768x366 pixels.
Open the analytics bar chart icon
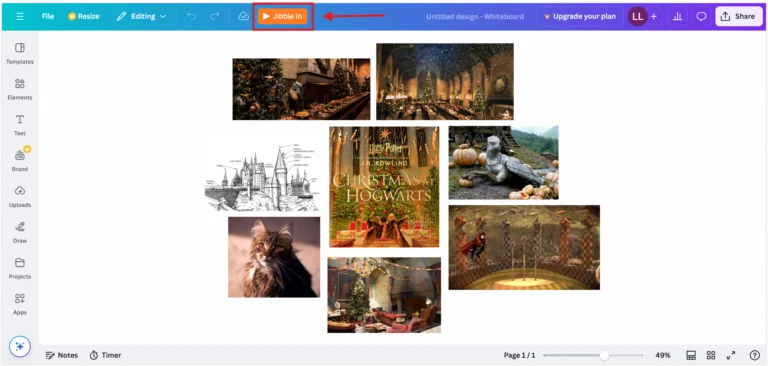click(x=677, y=16)
